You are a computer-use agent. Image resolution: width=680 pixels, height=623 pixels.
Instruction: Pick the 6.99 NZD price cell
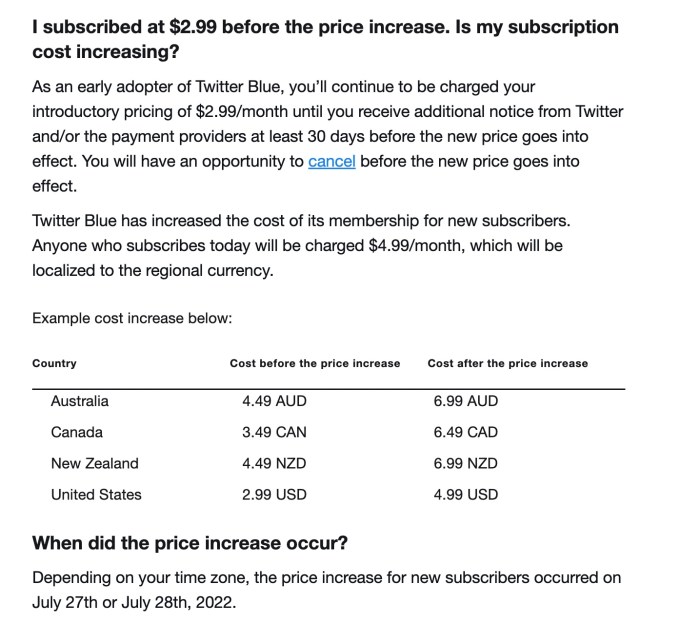click(465, 463)
